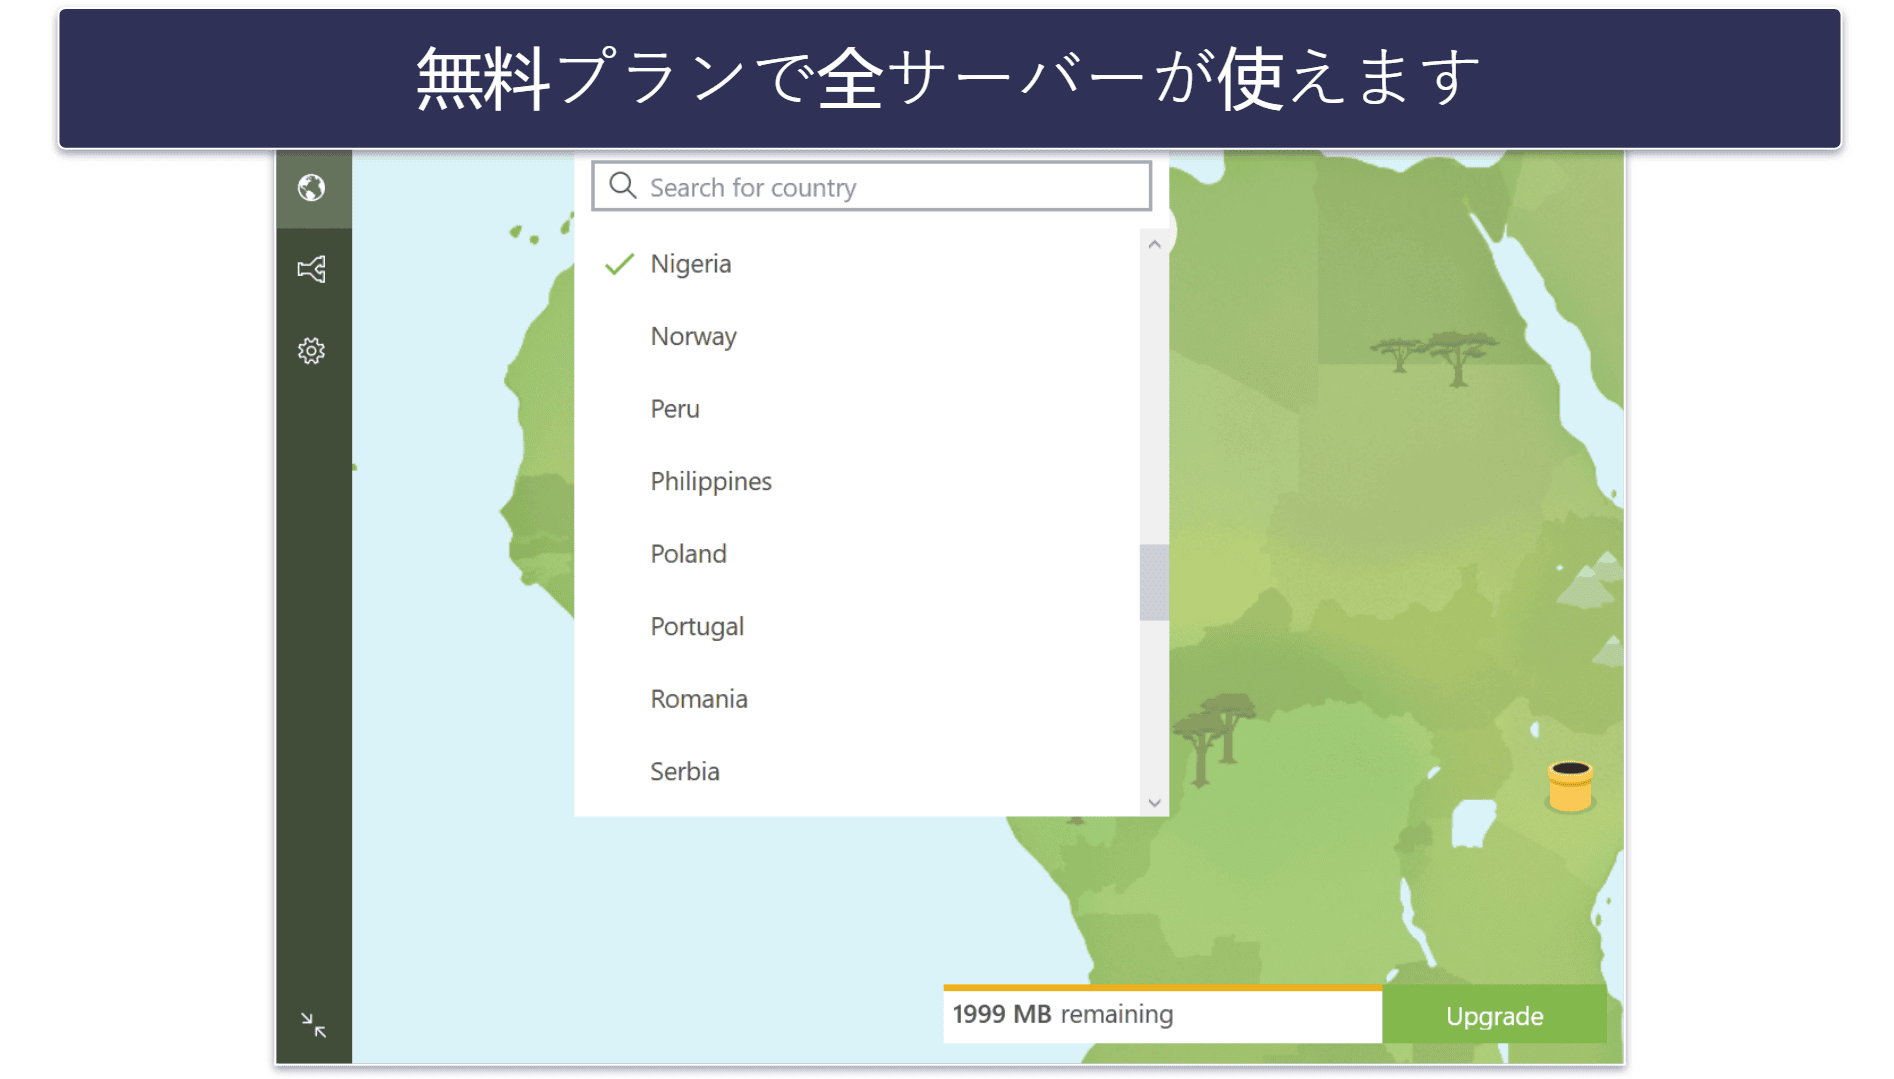1894x1079 pixels.
Task: Click the scroll up arrow of the list
Action: pos(1154,244)
